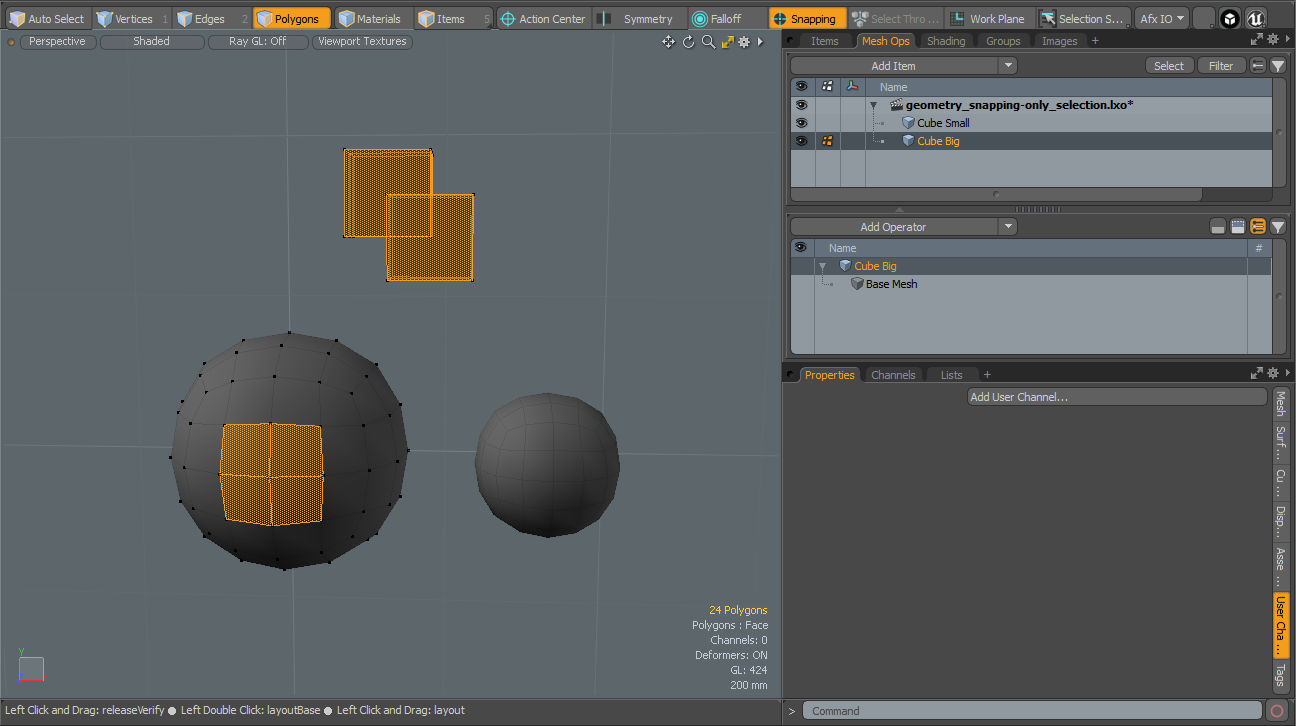Open the Afx IO dropdown menu
Screen dimensions: 1296x726
(x=1162, y=18)
